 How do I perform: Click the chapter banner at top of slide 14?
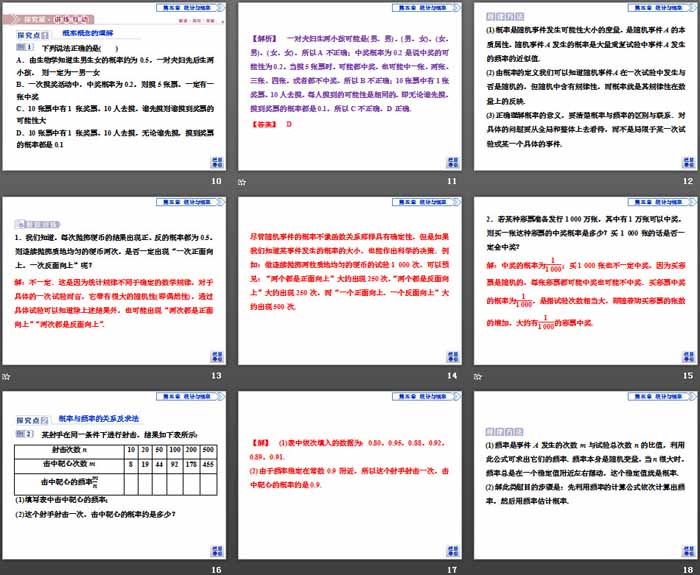pos(426,202)
